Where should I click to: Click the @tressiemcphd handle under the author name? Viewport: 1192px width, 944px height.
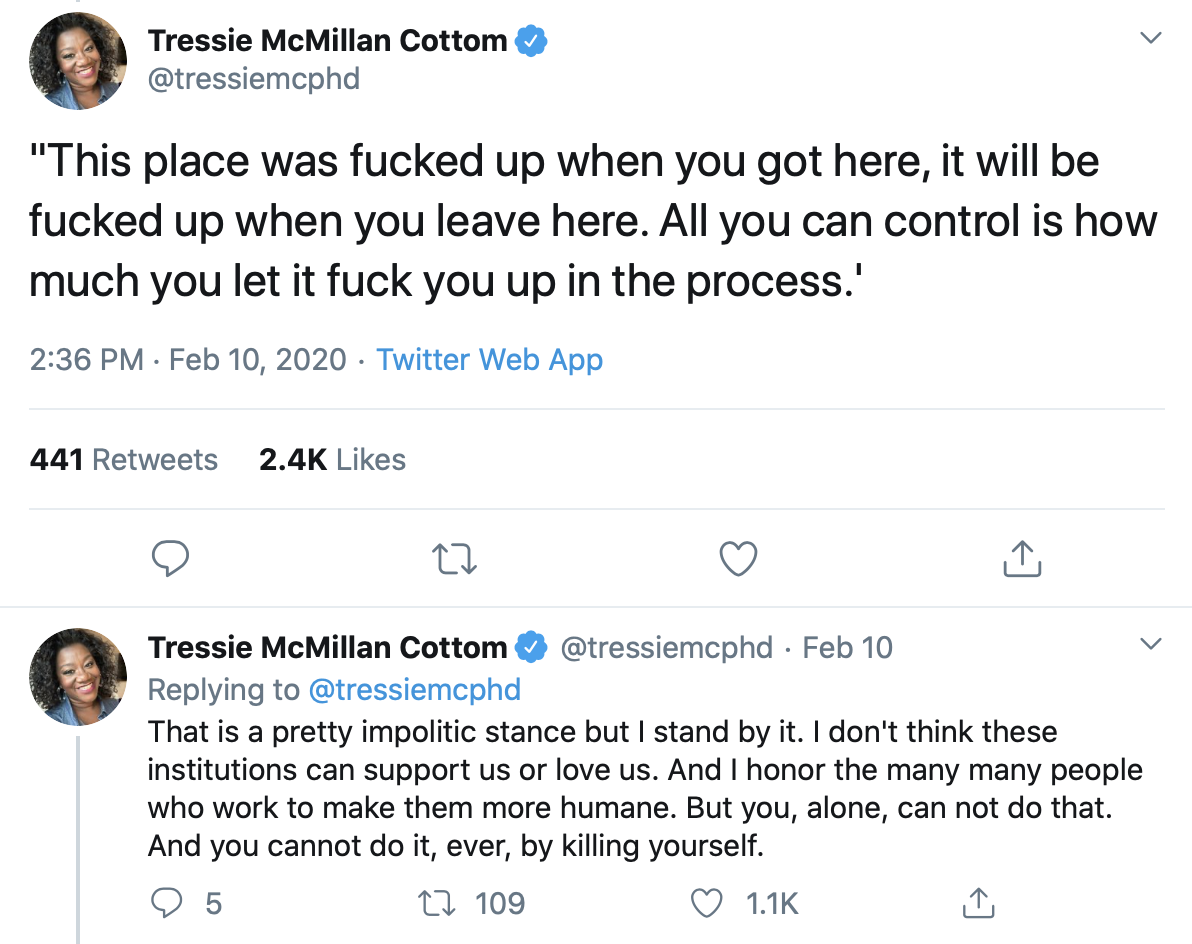pos(254,79)
